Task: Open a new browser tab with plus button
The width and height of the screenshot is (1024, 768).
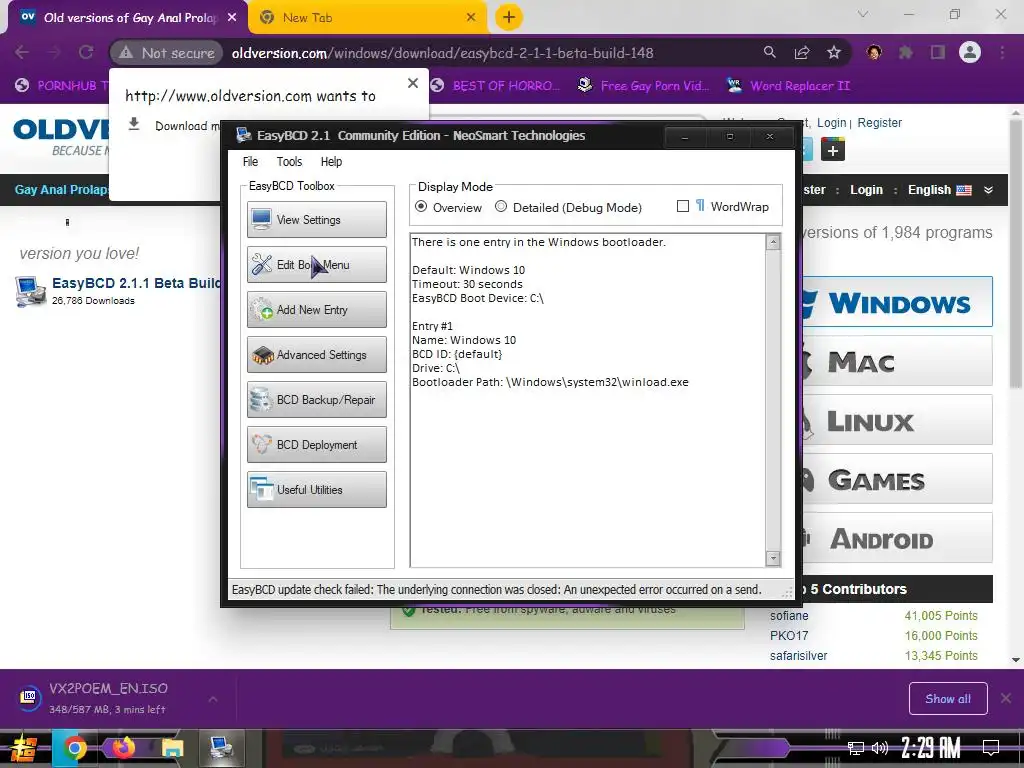Action: click(509, 18)
